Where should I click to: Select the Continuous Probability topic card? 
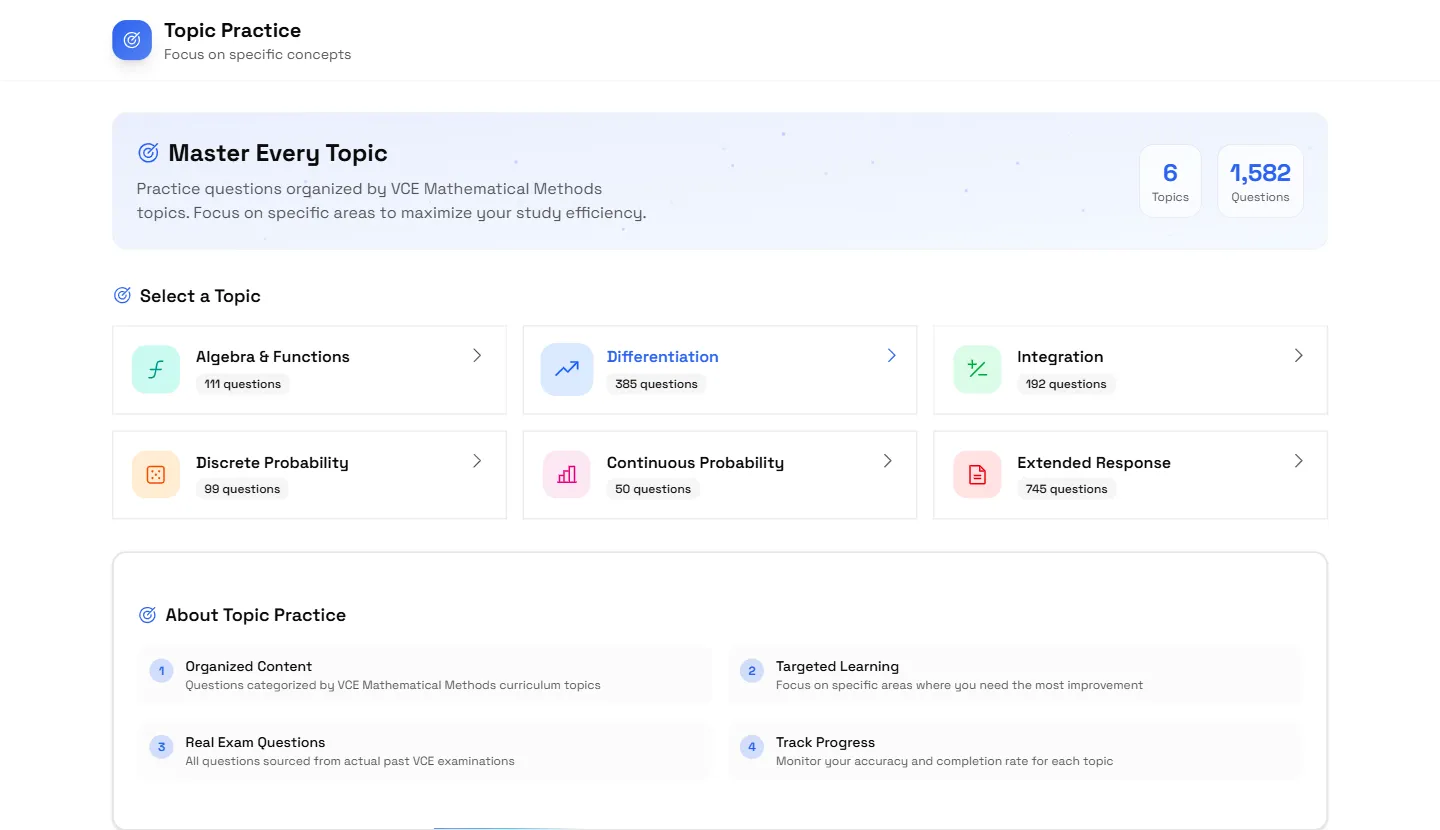720,474
